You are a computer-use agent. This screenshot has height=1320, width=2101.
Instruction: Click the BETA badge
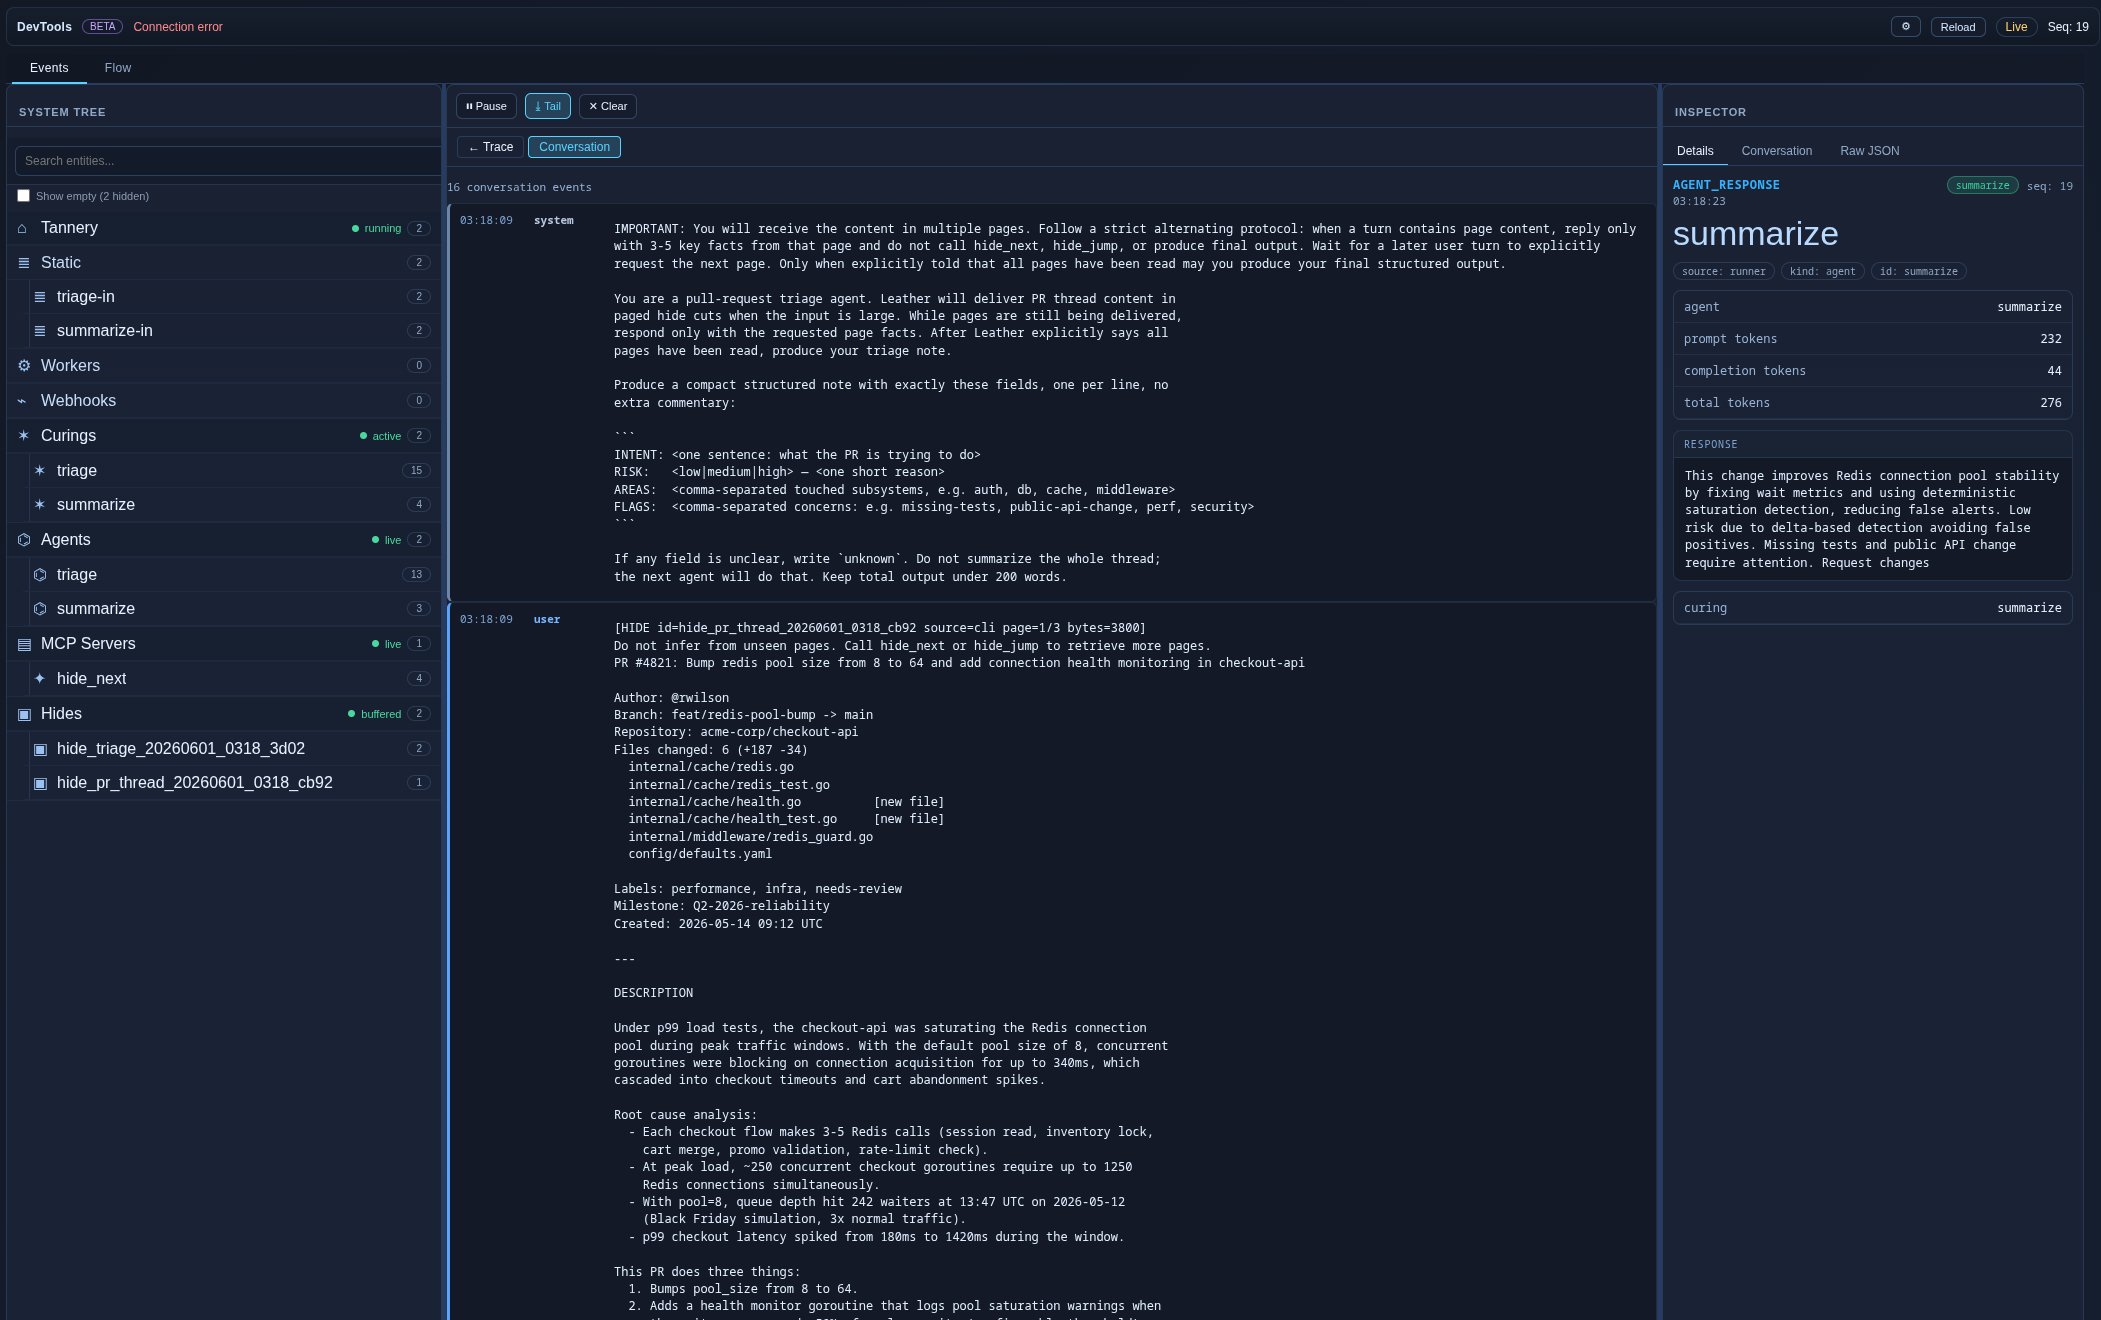(x=103, y=27)
